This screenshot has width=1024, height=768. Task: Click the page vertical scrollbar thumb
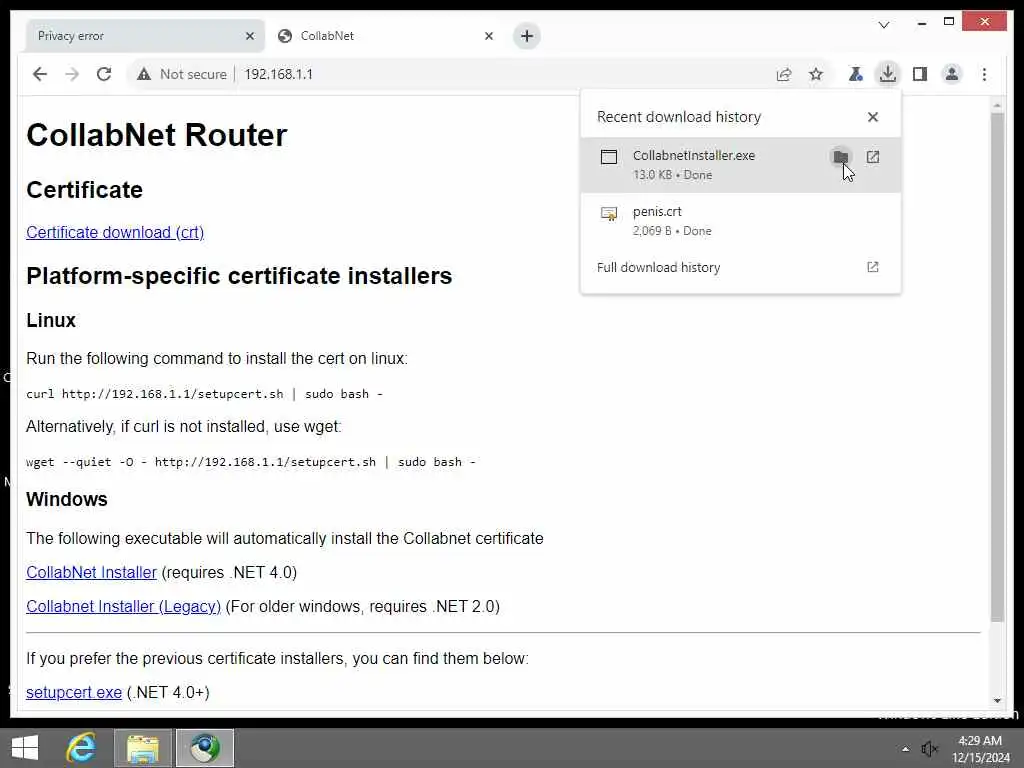click(997, 367)
